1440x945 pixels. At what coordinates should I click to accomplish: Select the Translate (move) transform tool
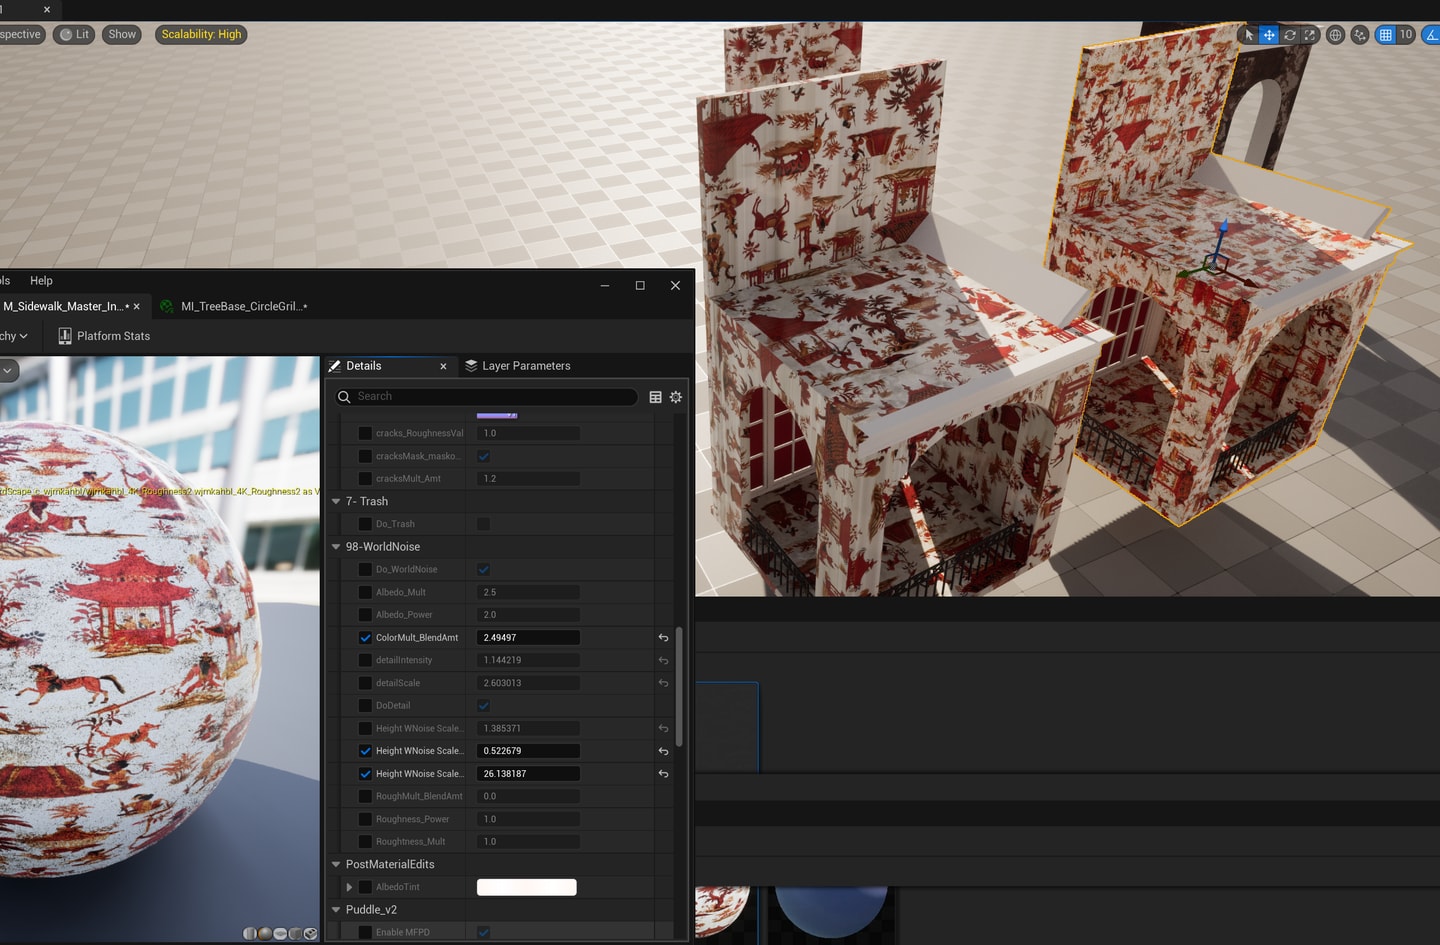pos(1269,34)
